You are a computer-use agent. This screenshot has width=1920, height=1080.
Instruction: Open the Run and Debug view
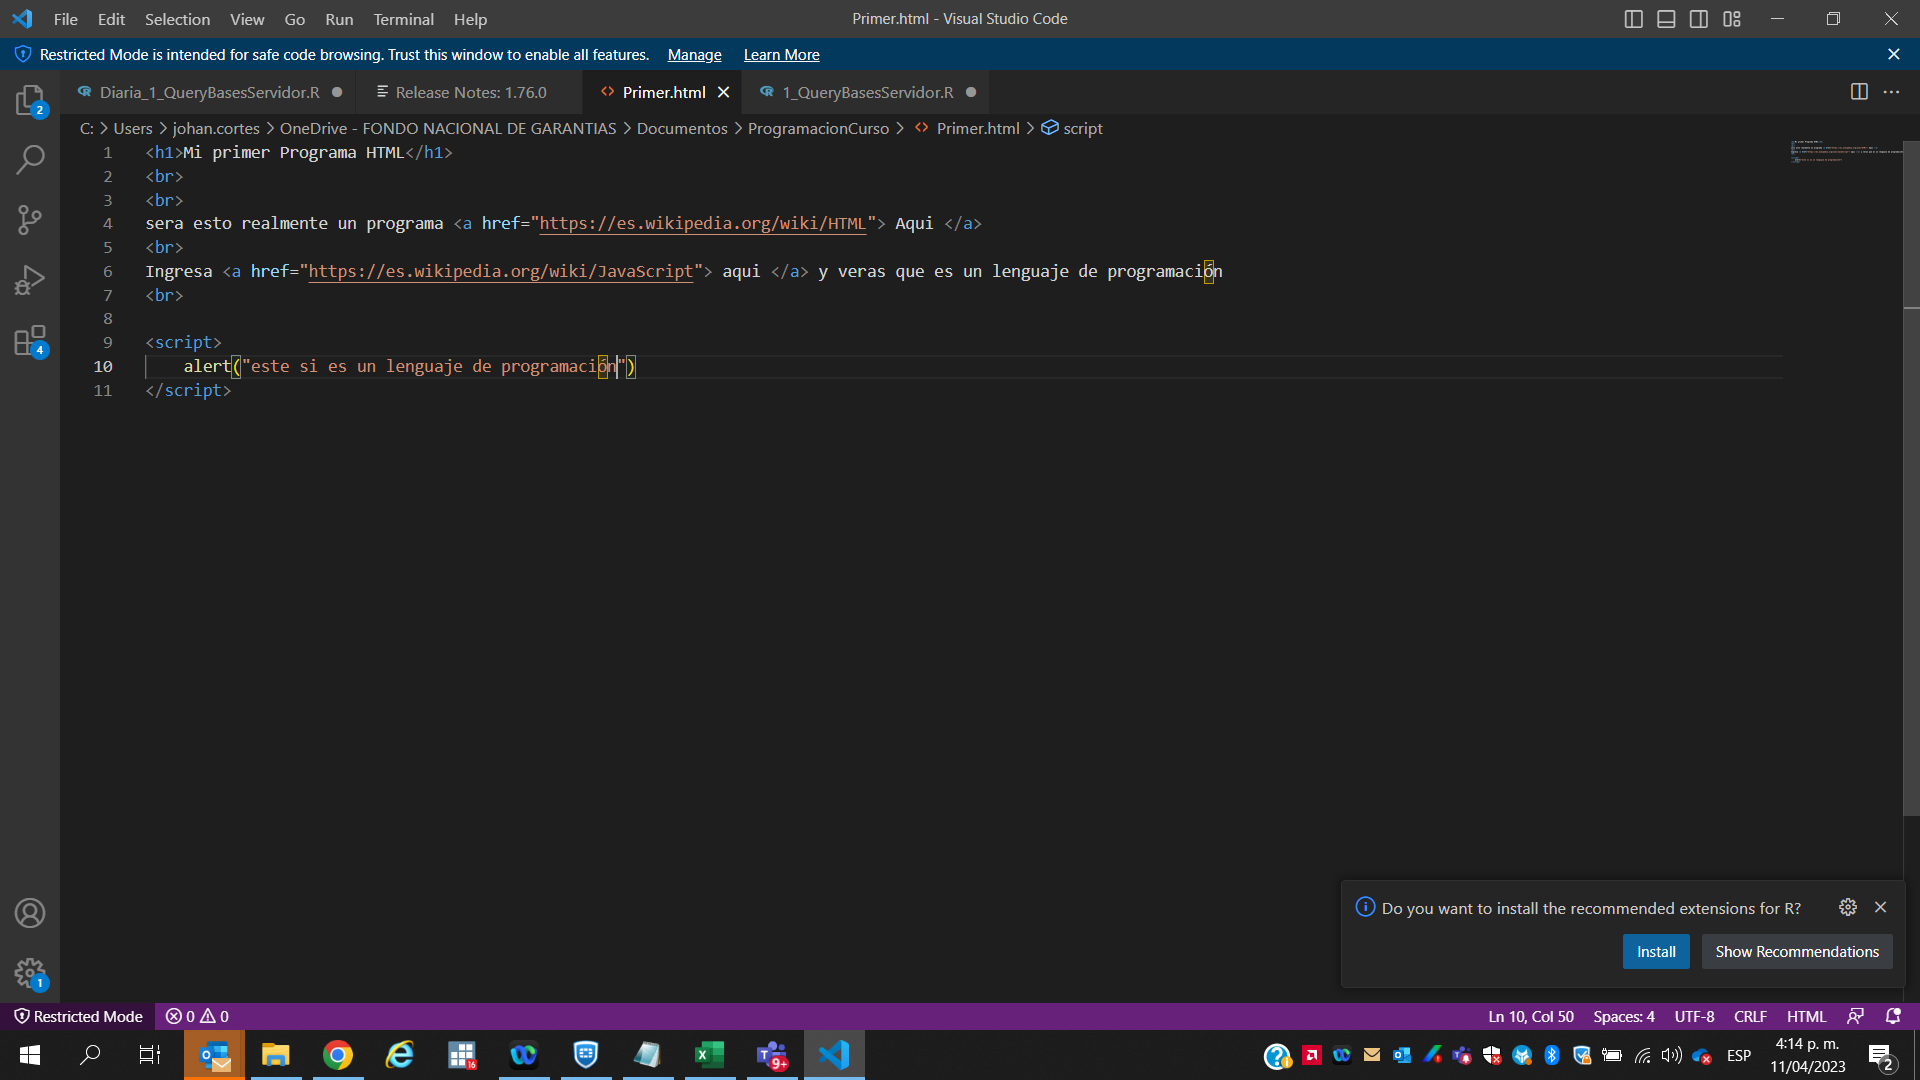(x=30, y=280)
